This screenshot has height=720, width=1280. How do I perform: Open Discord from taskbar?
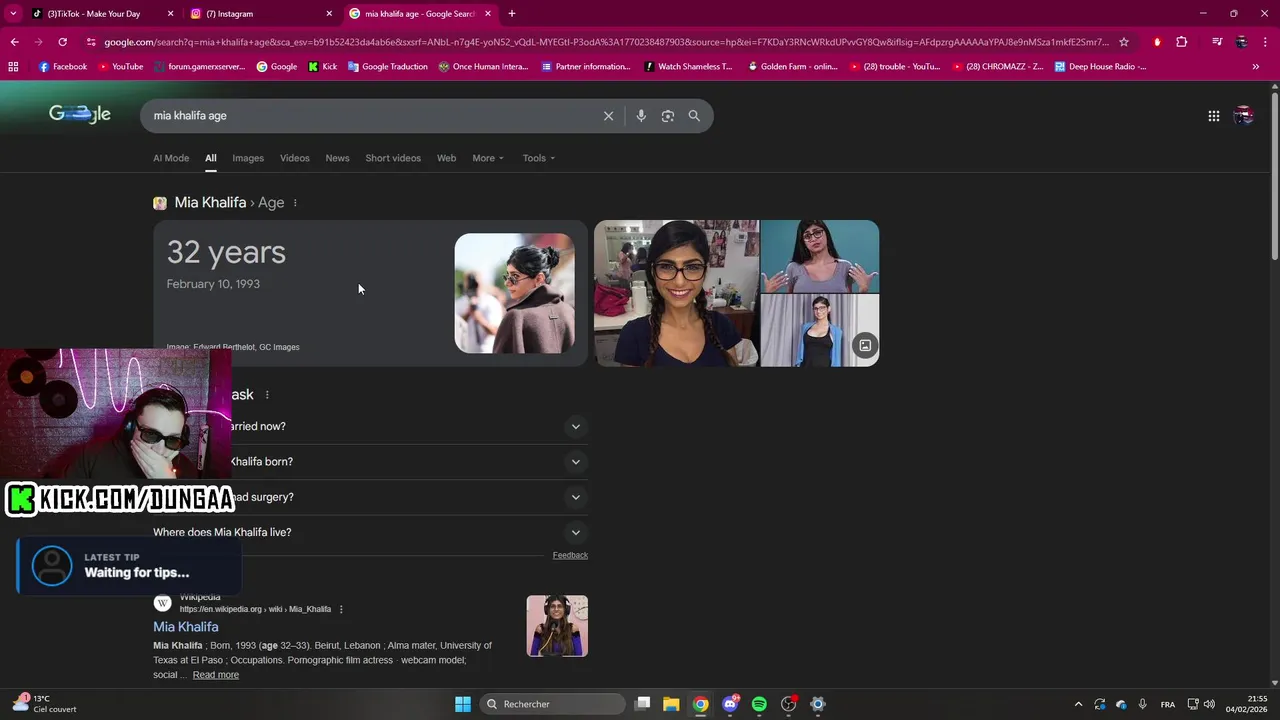730,704
